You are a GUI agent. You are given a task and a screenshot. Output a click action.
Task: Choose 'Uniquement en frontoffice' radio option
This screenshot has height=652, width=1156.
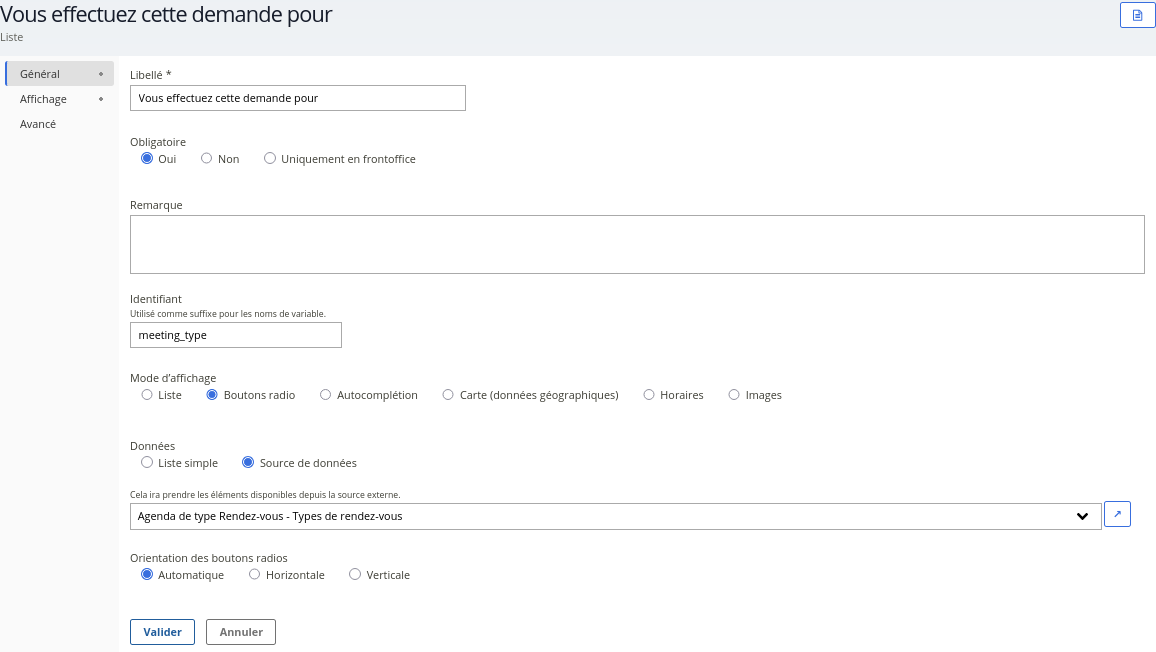[x=270, y=159]
